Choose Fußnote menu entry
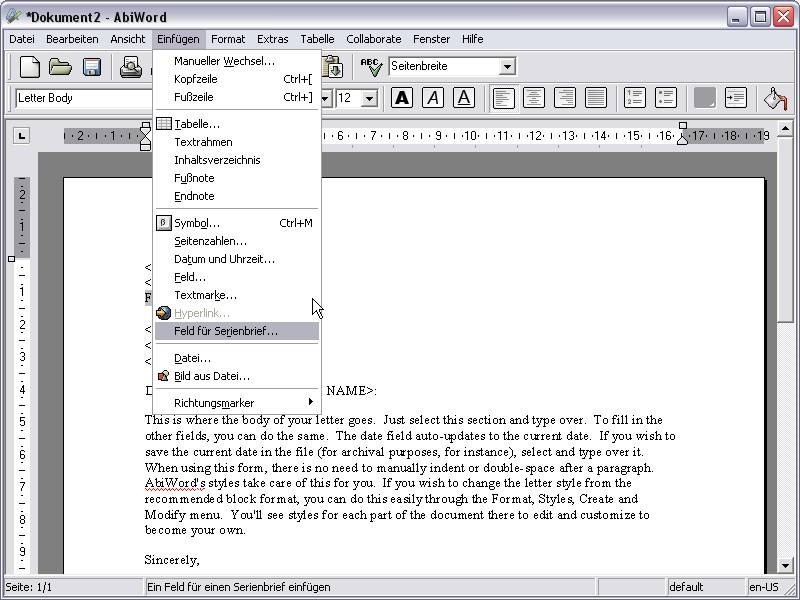This screenshot has width=800, height=600. [237, 178]
